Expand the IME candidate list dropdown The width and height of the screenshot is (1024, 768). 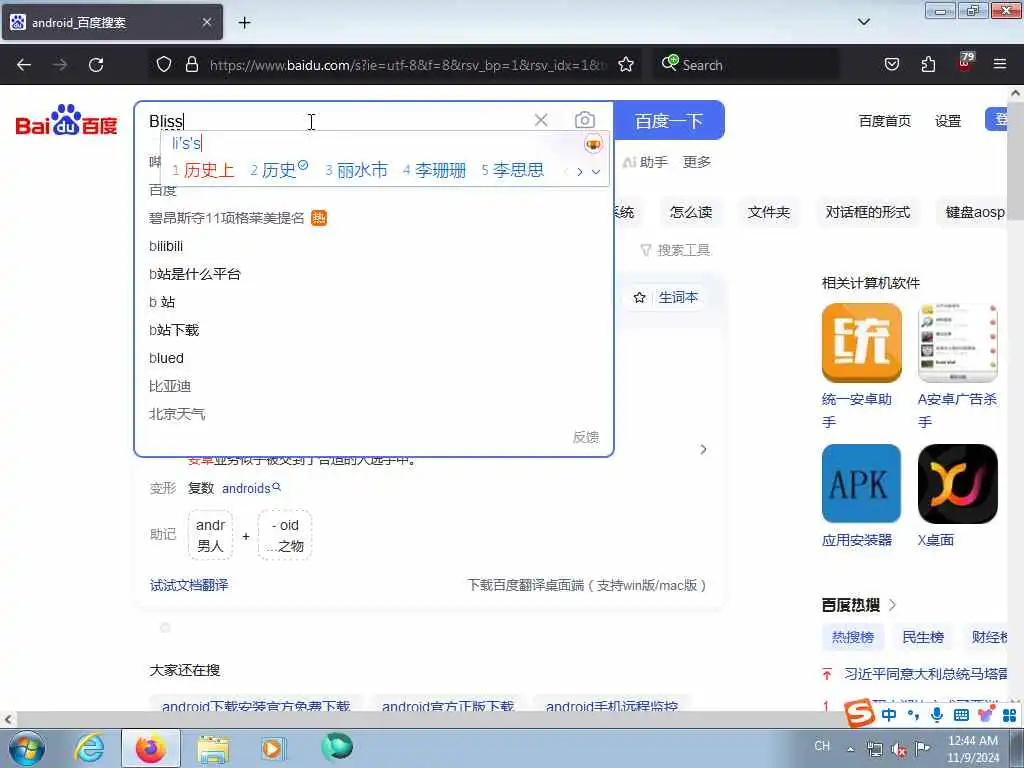click(x=596, y=172)
